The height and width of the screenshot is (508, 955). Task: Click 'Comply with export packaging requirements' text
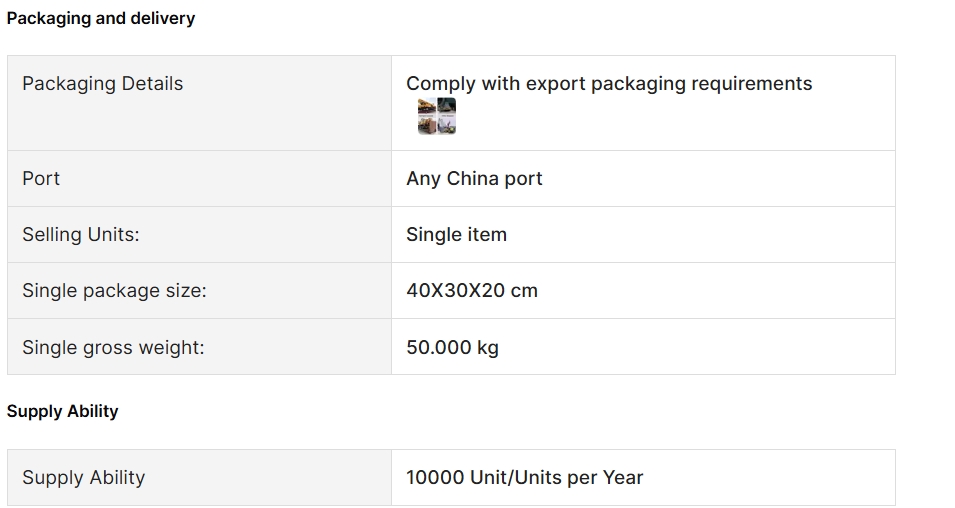click(x=609, y=83)
